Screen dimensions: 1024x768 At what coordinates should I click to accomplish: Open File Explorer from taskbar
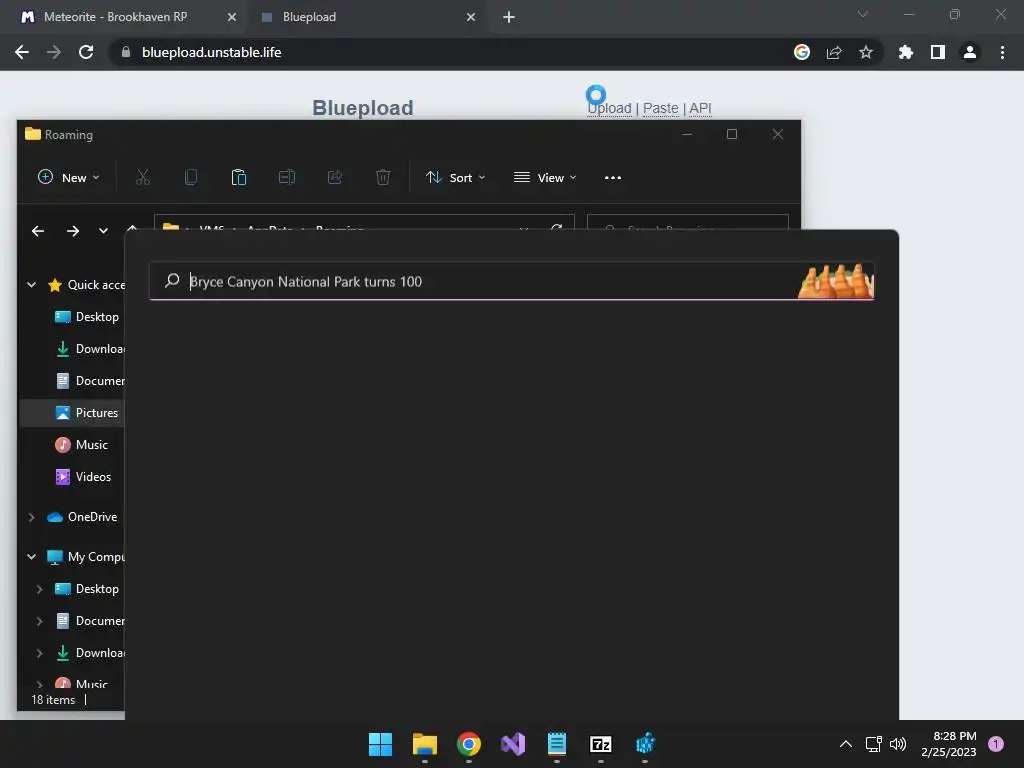click(x=424, y=744)
